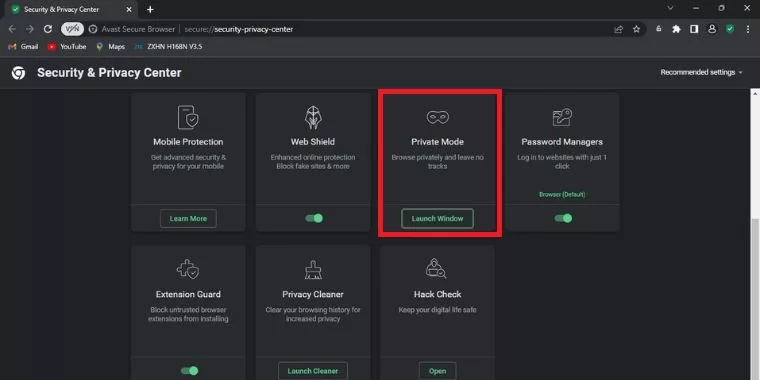This screenshot has height=380, width=760.
Task: Click the Security & Privacy Center heading
Action: pos(109,73)
